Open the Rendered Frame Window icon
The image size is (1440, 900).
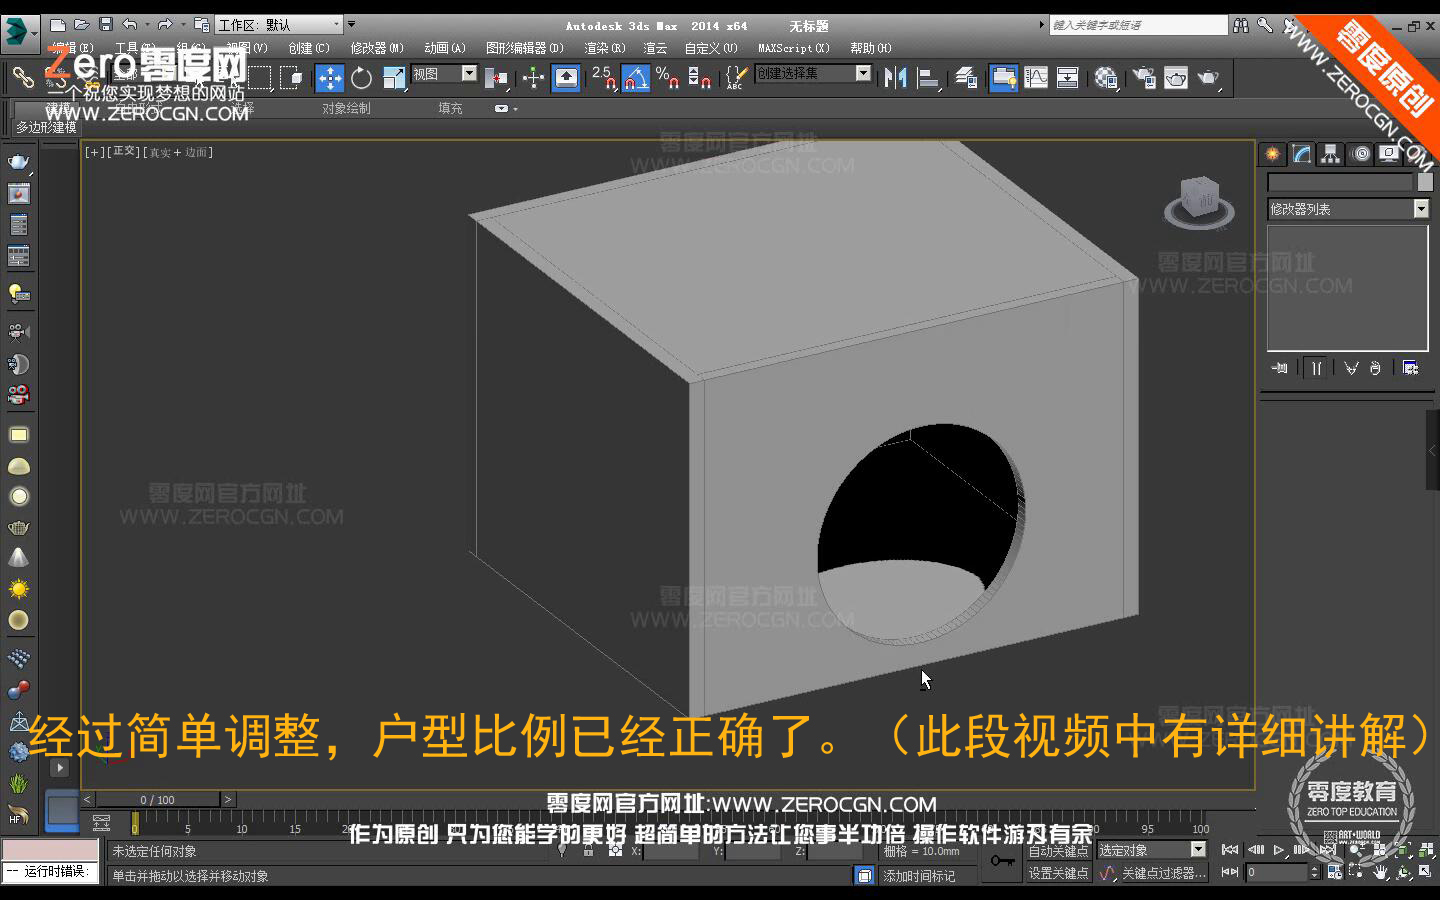(1176, 77)
